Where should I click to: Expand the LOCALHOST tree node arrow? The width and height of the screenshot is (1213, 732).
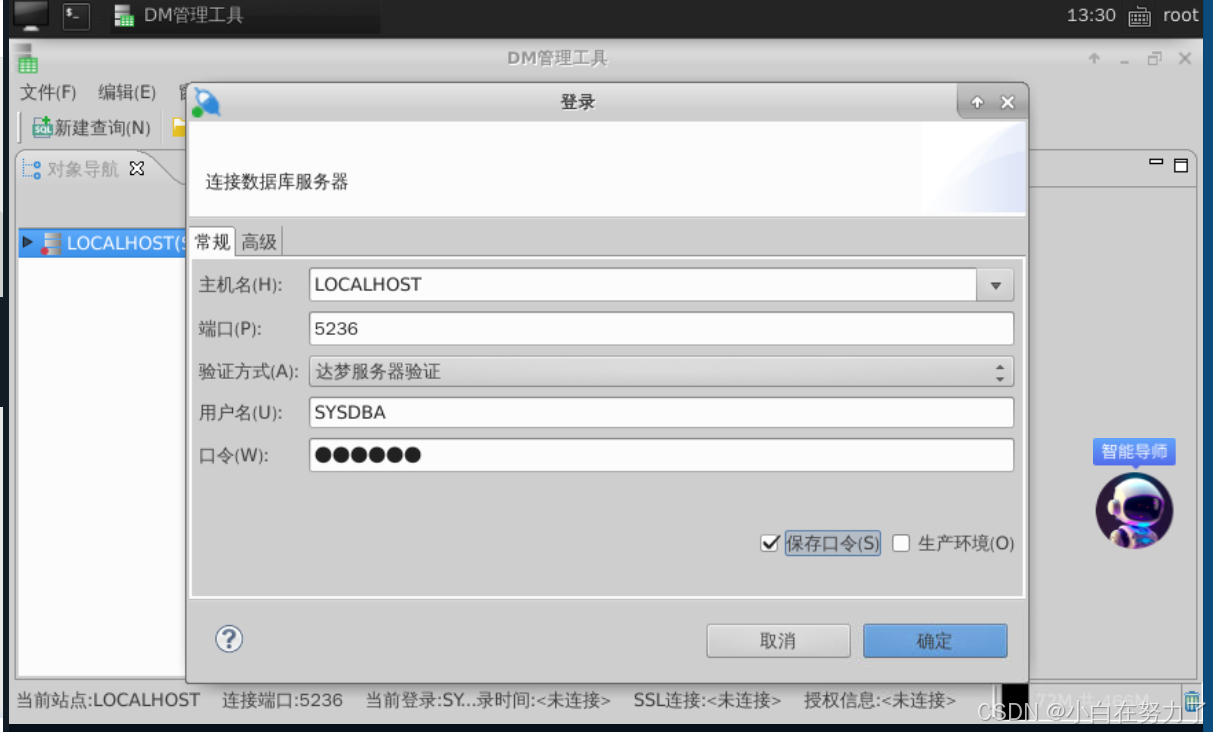coord(27,243)
